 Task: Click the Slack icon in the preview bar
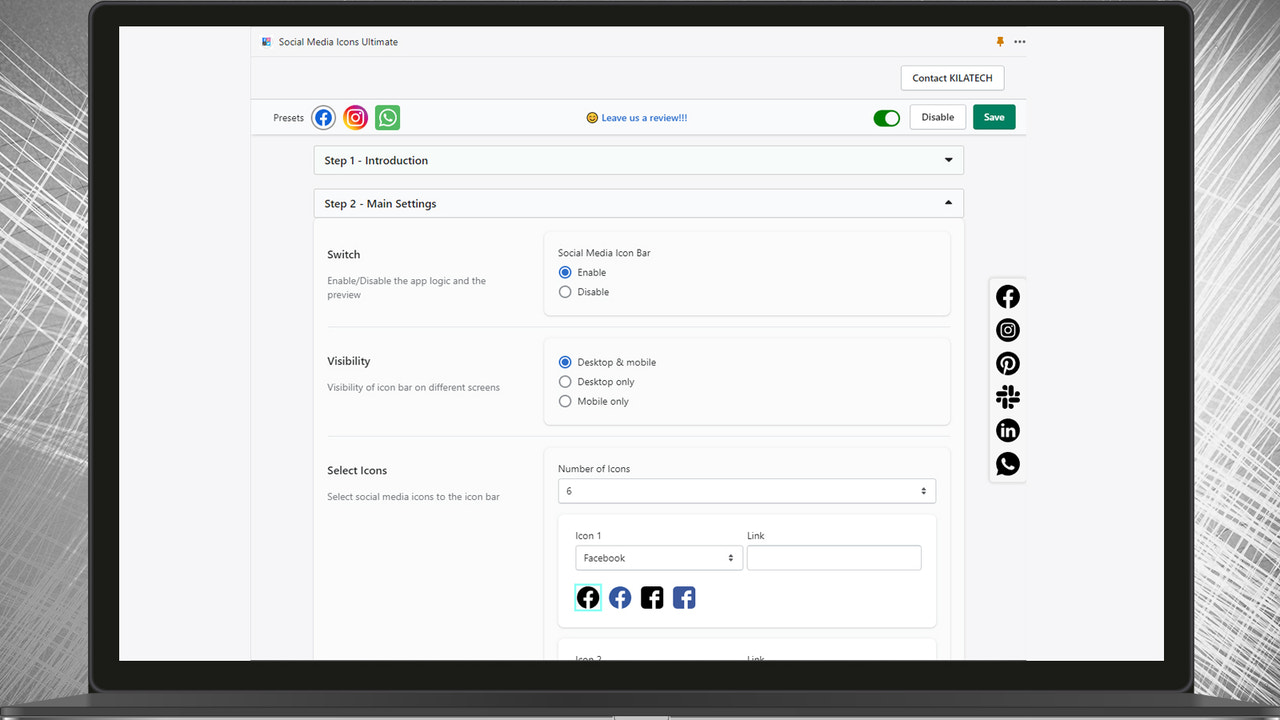1007,397
